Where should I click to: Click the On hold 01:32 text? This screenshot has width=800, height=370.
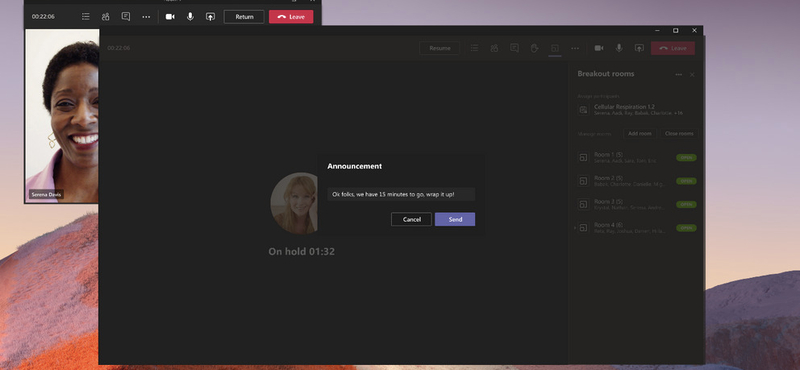tap(302, 251)
